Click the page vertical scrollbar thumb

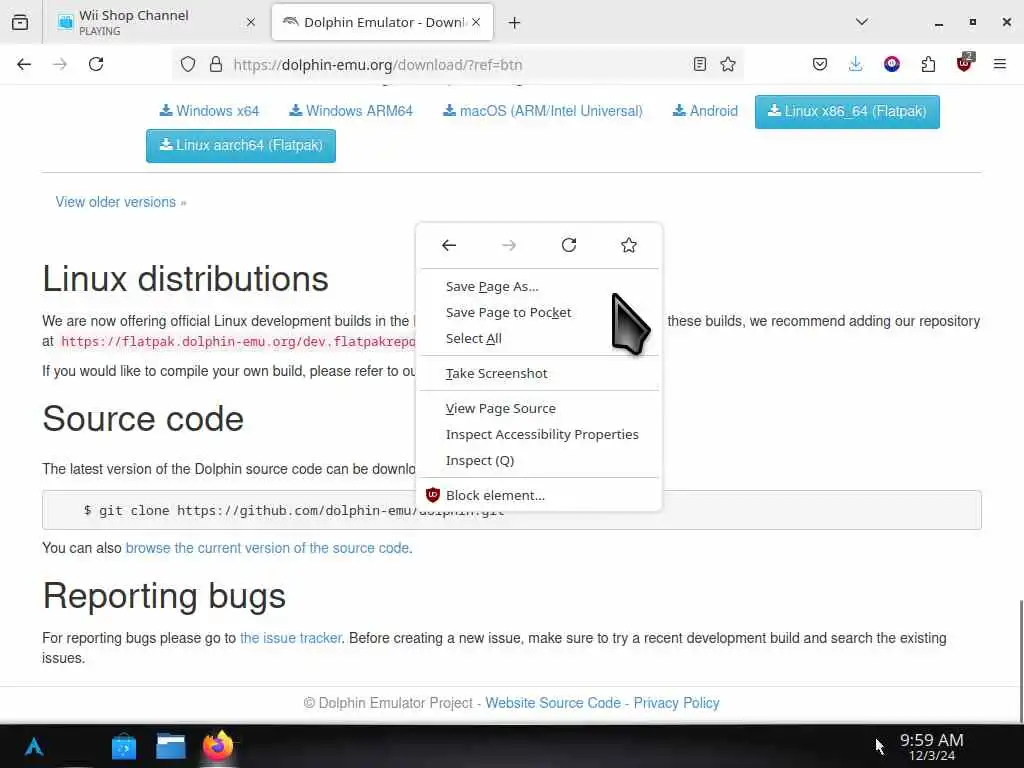pyautogui.click(x=1020, y=661)
